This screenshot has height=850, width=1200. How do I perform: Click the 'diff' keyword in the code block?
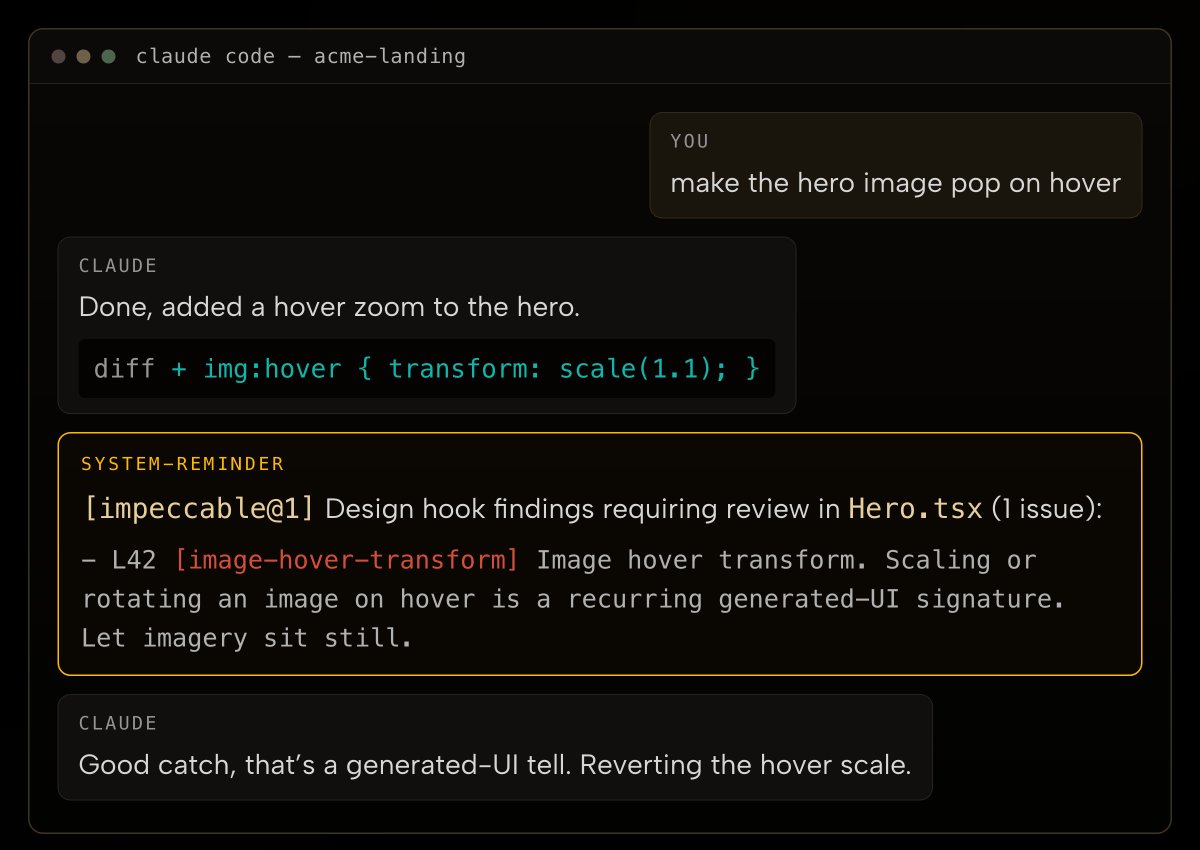click(x=124, y=369)
